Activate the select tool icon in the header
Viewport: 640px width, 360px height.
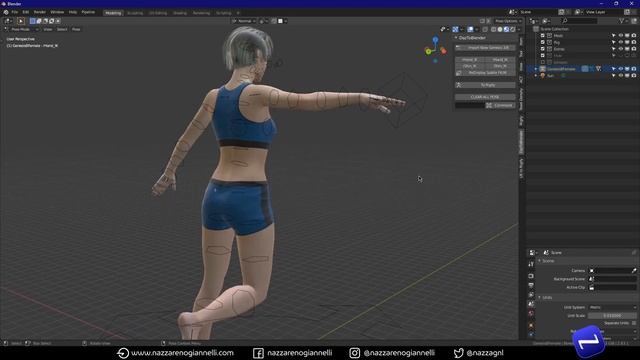click(21, 21)
